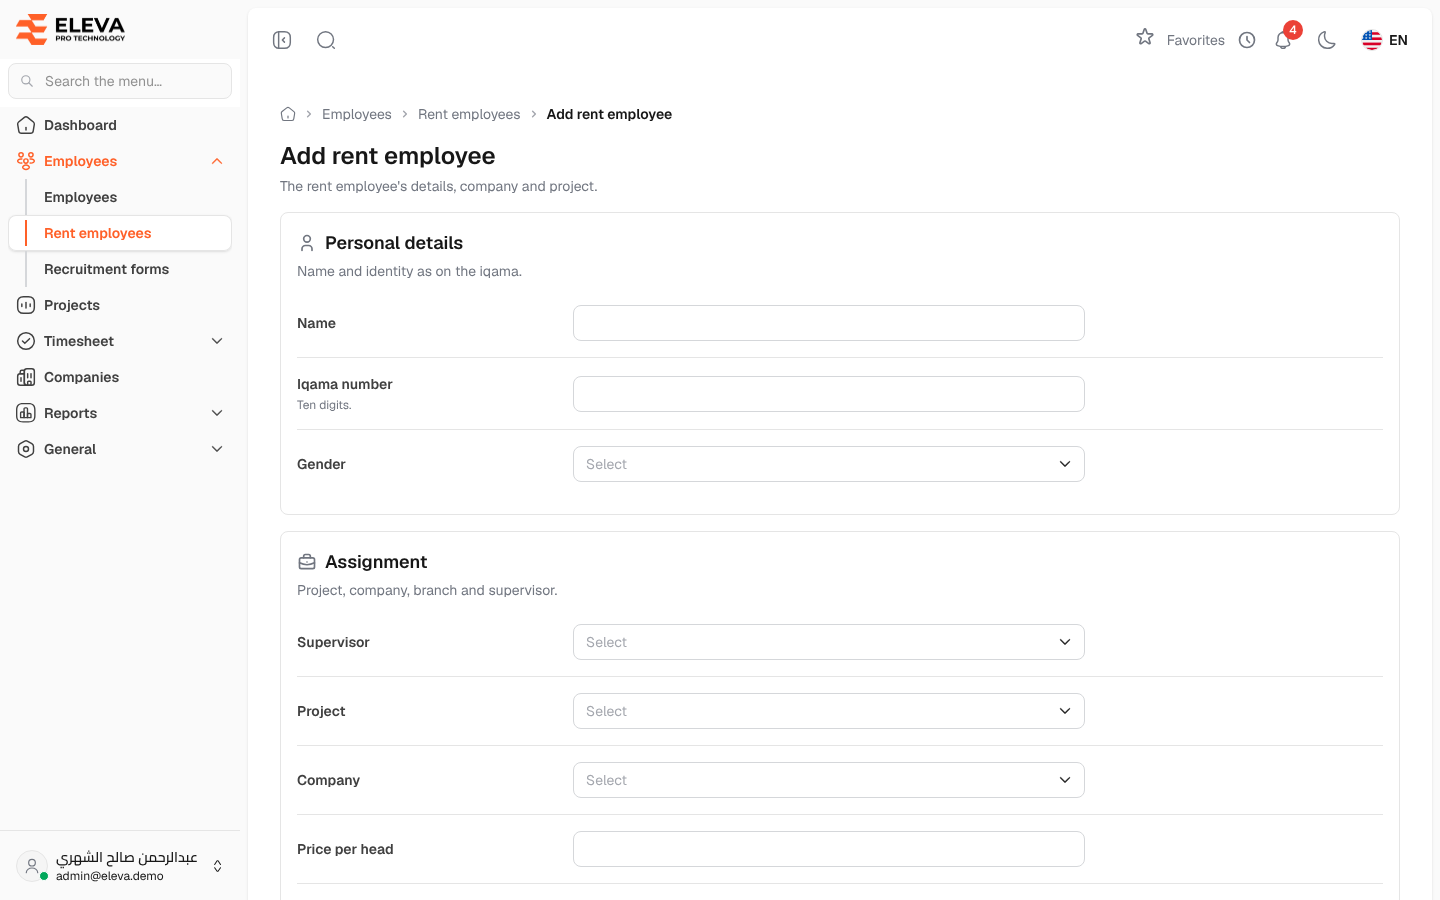Click the Eleva Pro Technology logo
The width and height of the screenshot is (1440, 900).
tap(71, 29)
